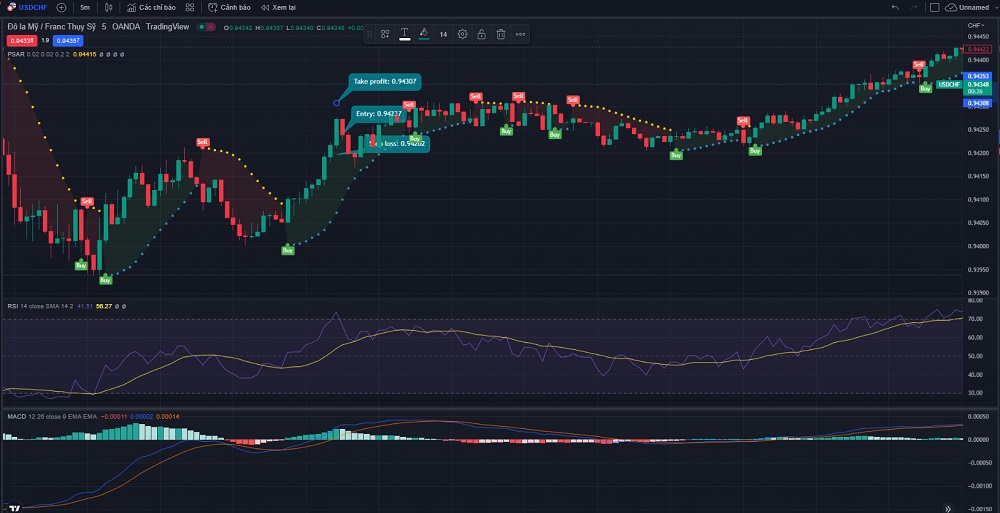Click the blue buy price 0.94357 button
Screen dimensions: 1000x513
point(68,40)
